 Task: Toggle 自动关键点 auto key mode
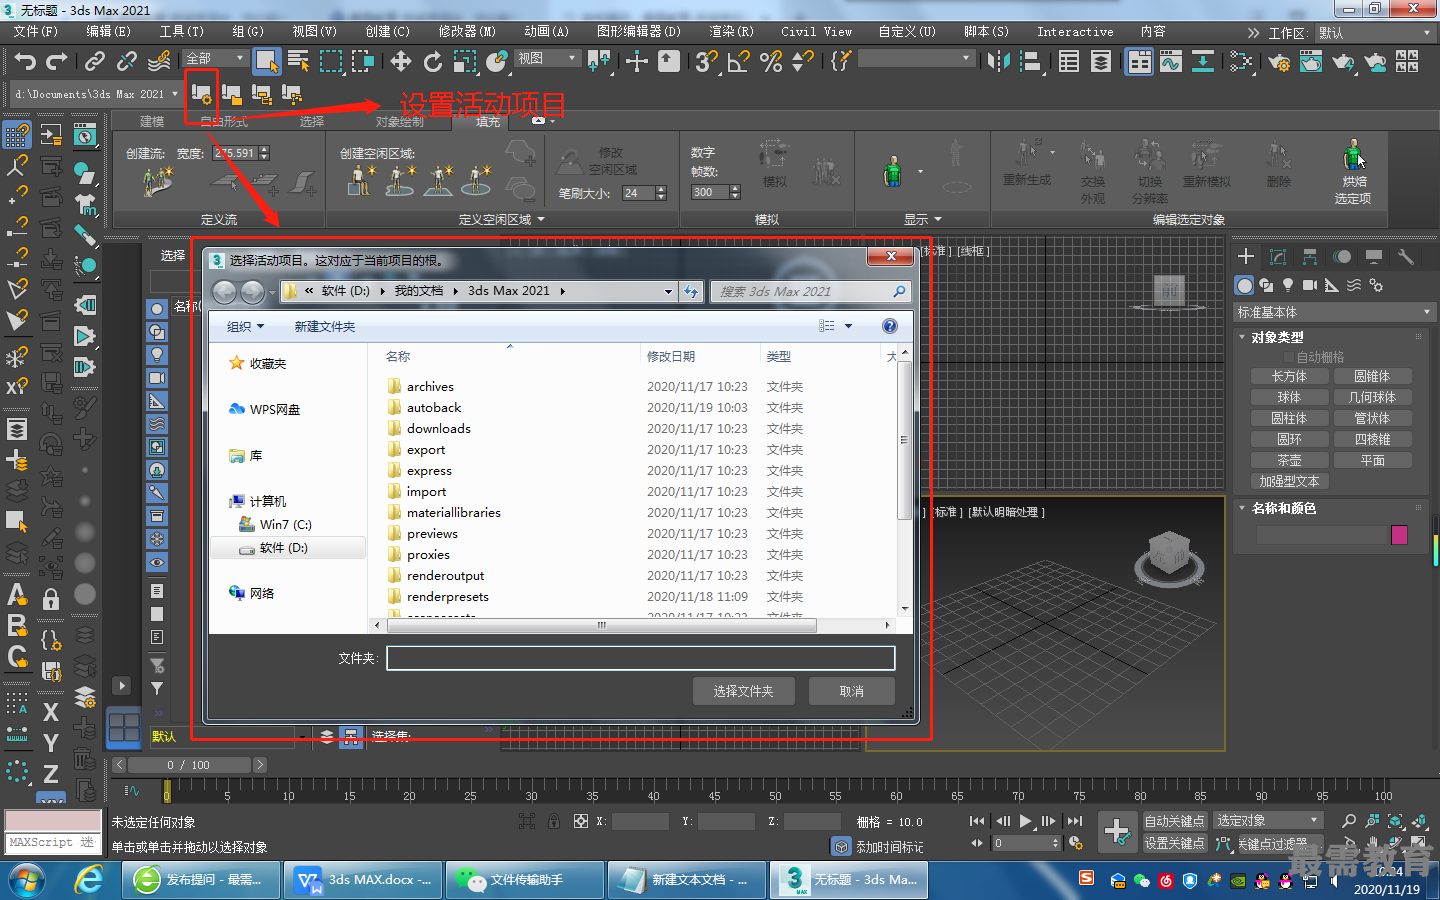1174,821
